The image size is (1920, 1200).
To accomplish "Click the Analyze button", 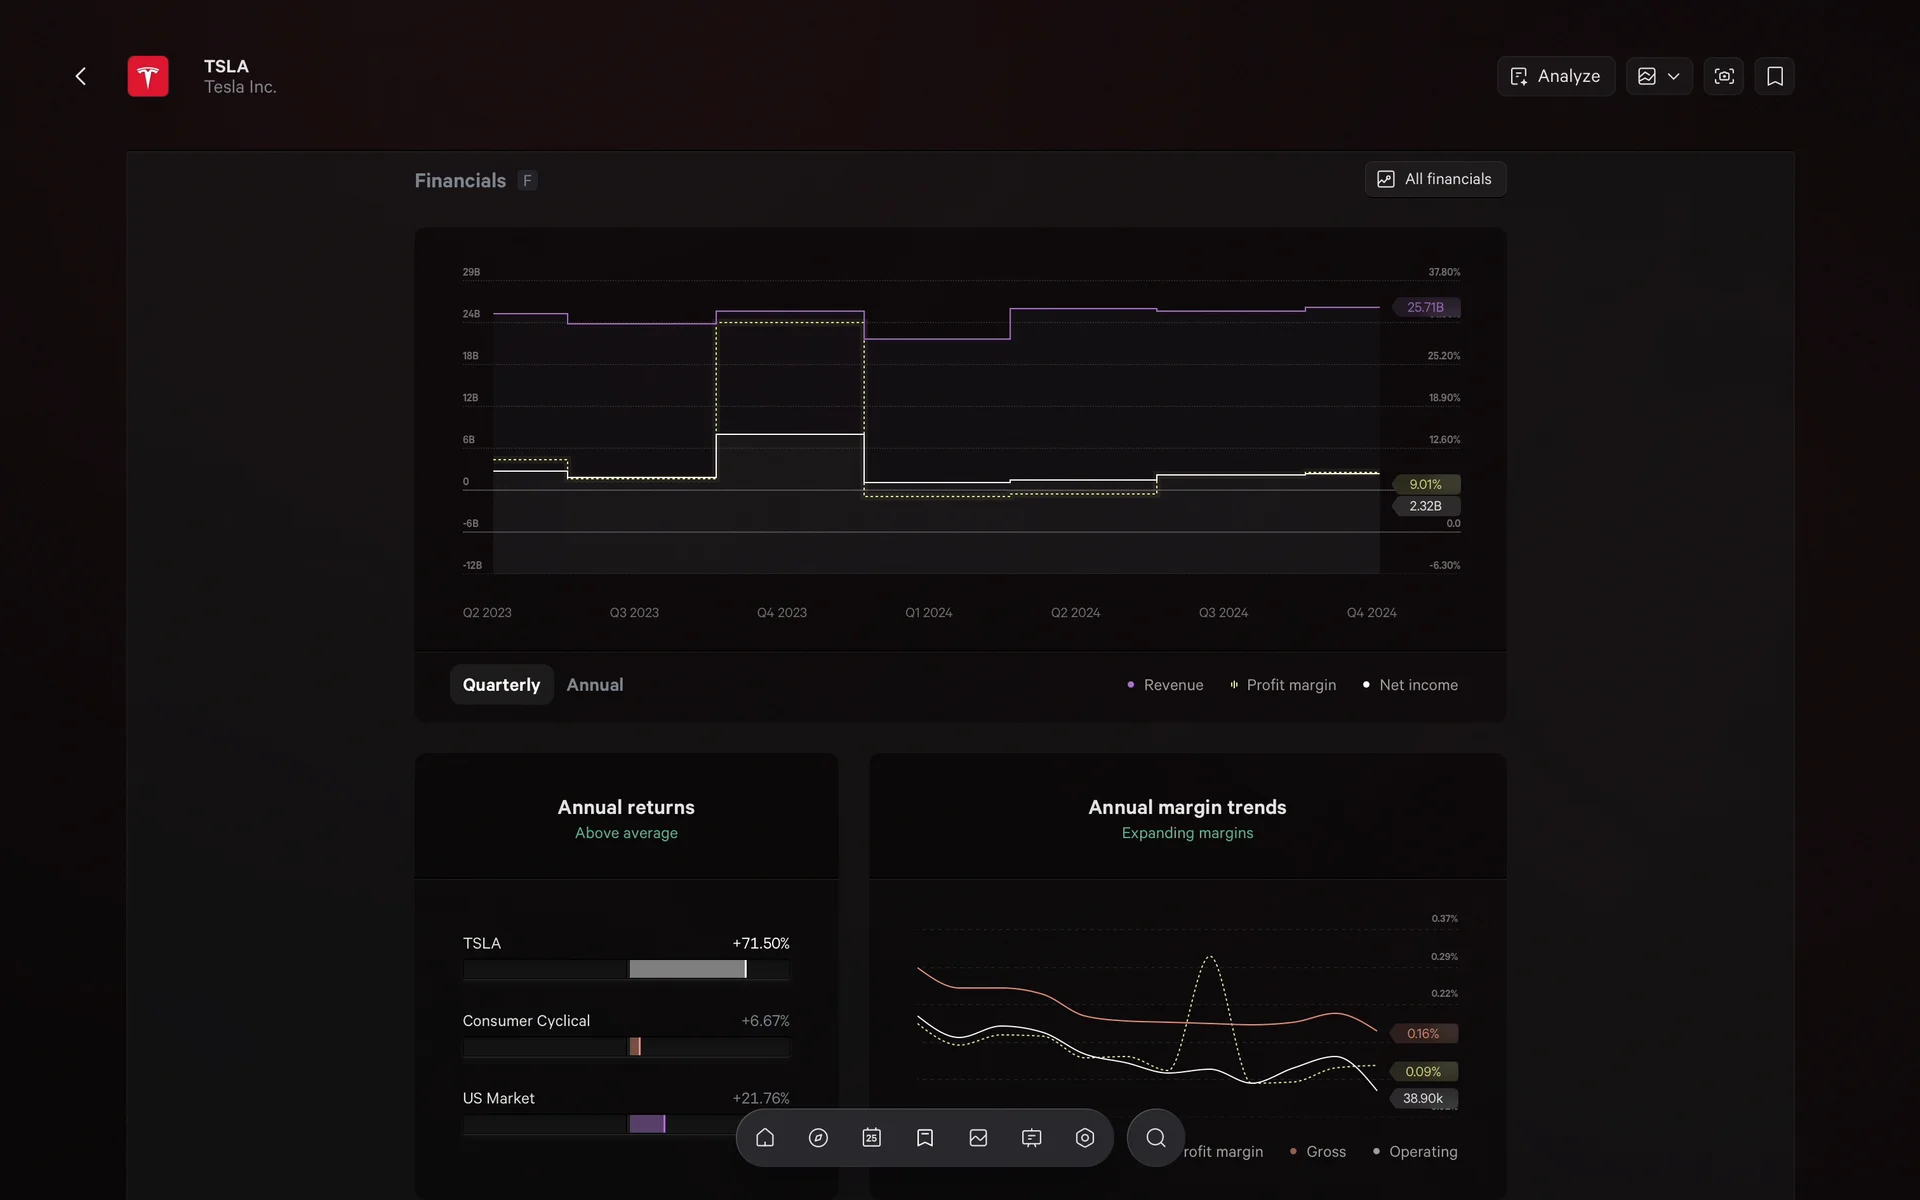I will pos(1555,76).
